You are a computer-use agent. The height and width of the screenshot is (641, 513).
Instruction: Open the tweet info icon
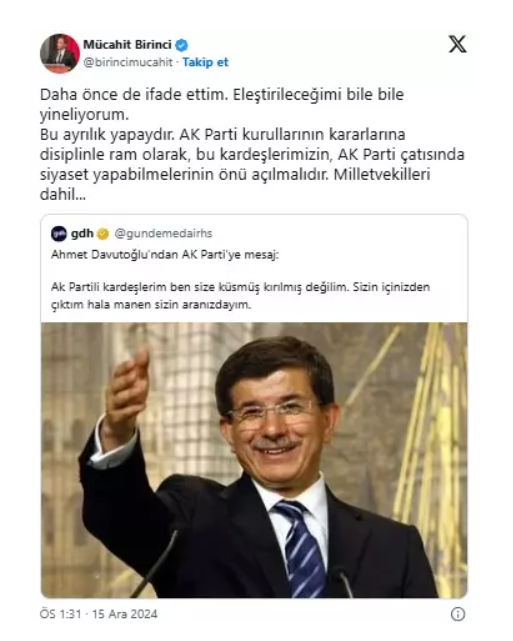point(457,614)
